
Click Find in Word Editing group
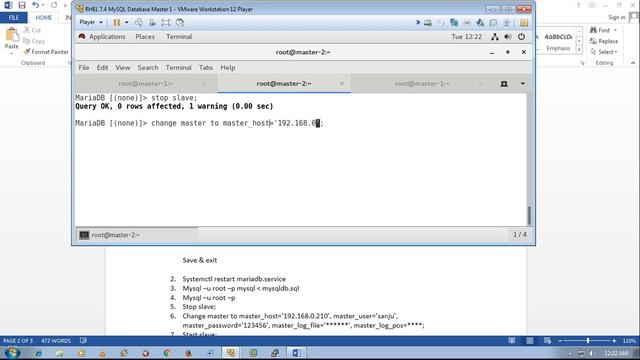pyautogui.click(x=600, y=30)
